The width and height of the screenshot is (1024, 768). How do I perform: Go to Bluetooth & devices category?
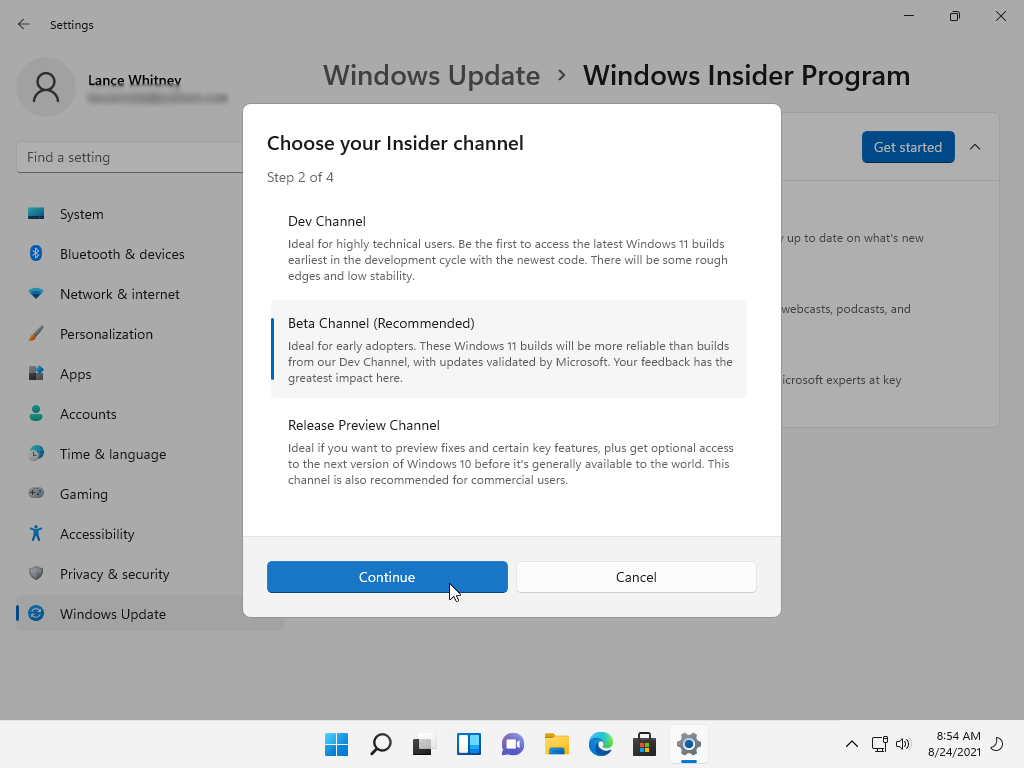point(122,254)
